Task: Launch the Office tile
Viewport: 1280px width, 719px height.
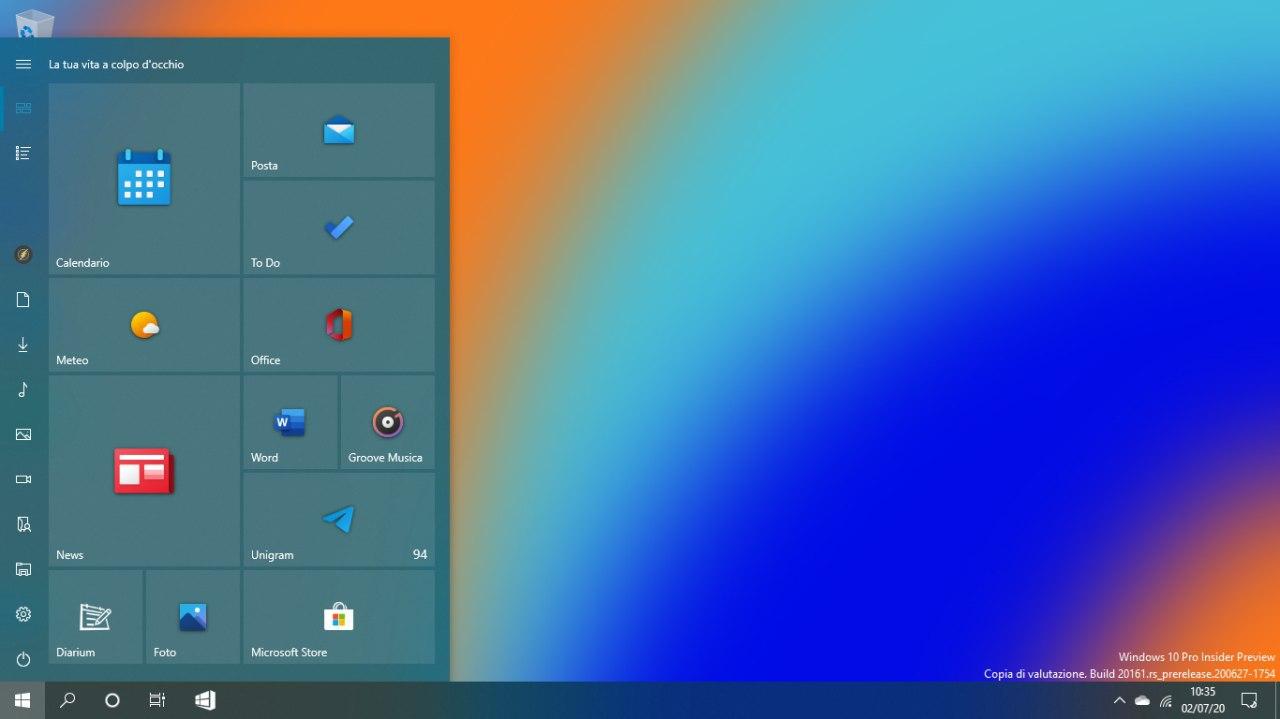Action: click(339, 325)
